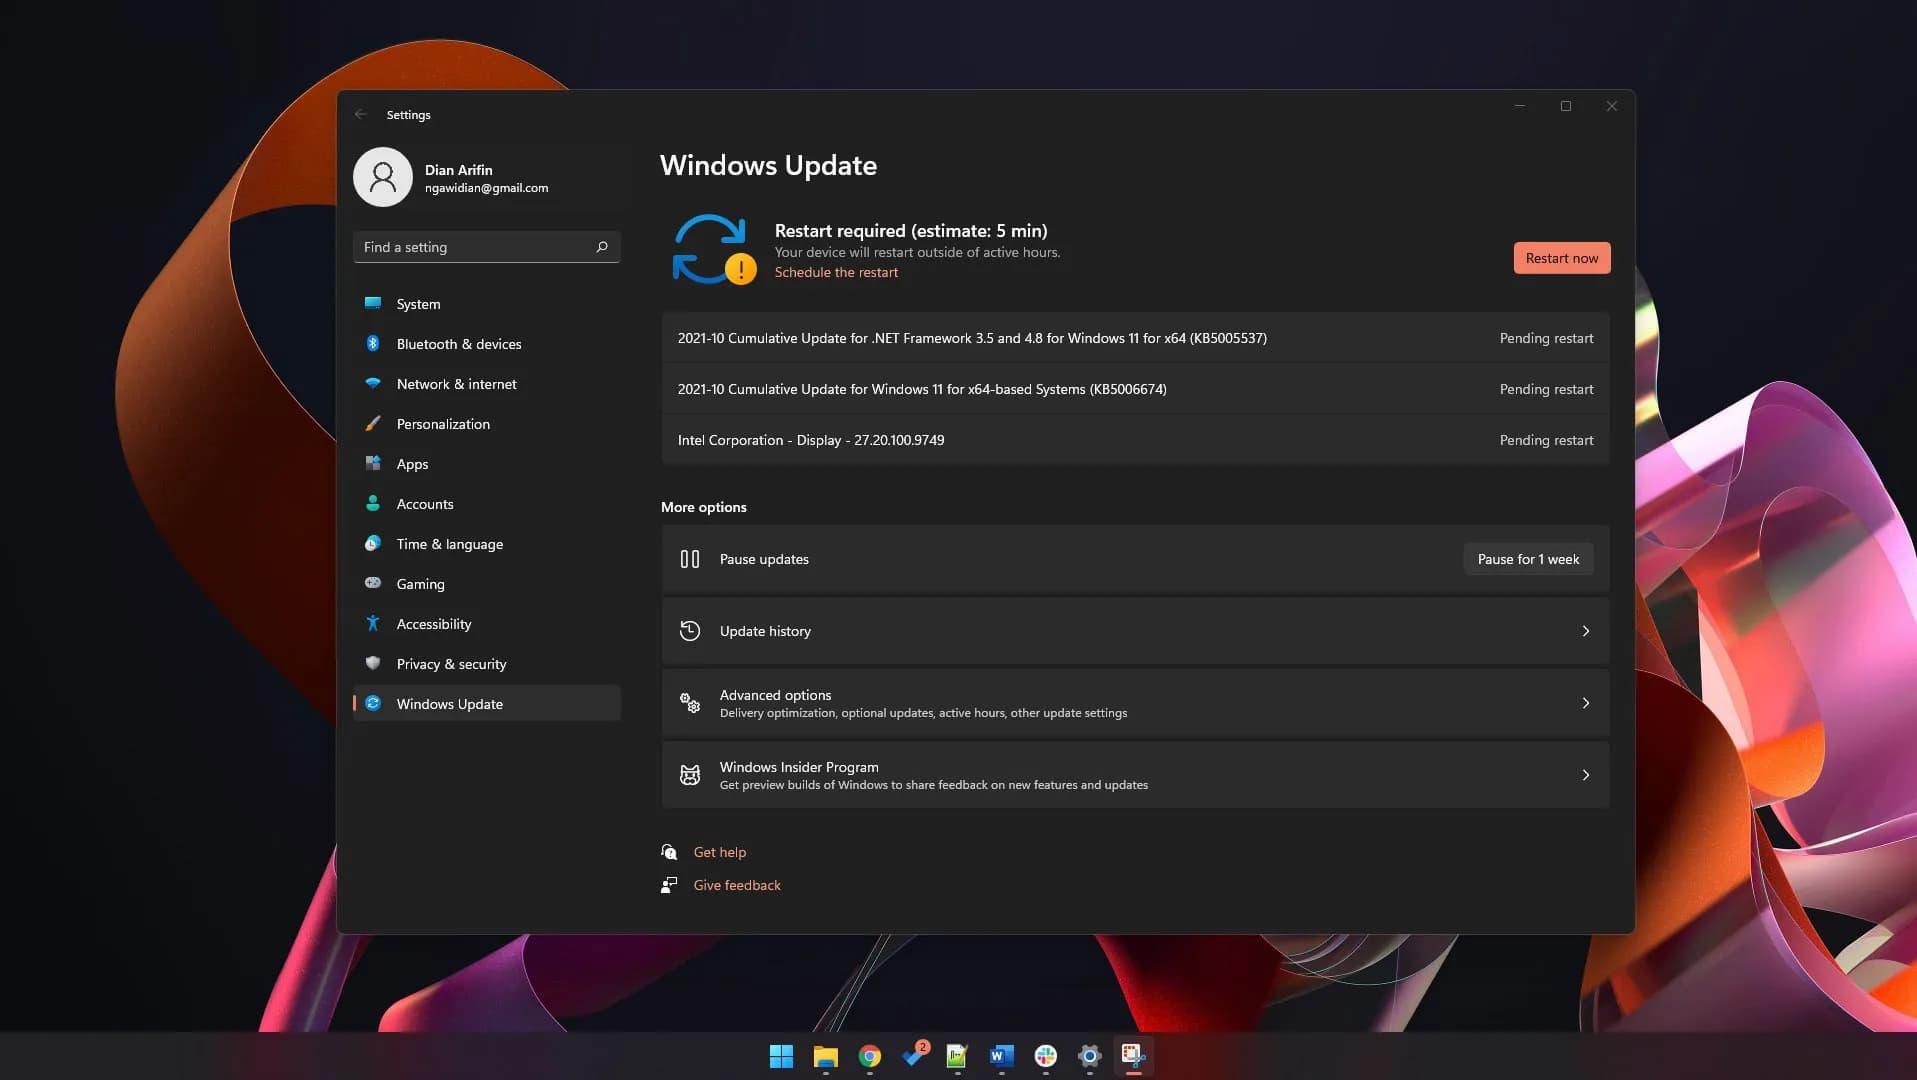This screenshot has width=1917, height=1080.
Task: Click the Accessibility icon in sidebar
Action: pyautogui.click(x=373, y=624)
